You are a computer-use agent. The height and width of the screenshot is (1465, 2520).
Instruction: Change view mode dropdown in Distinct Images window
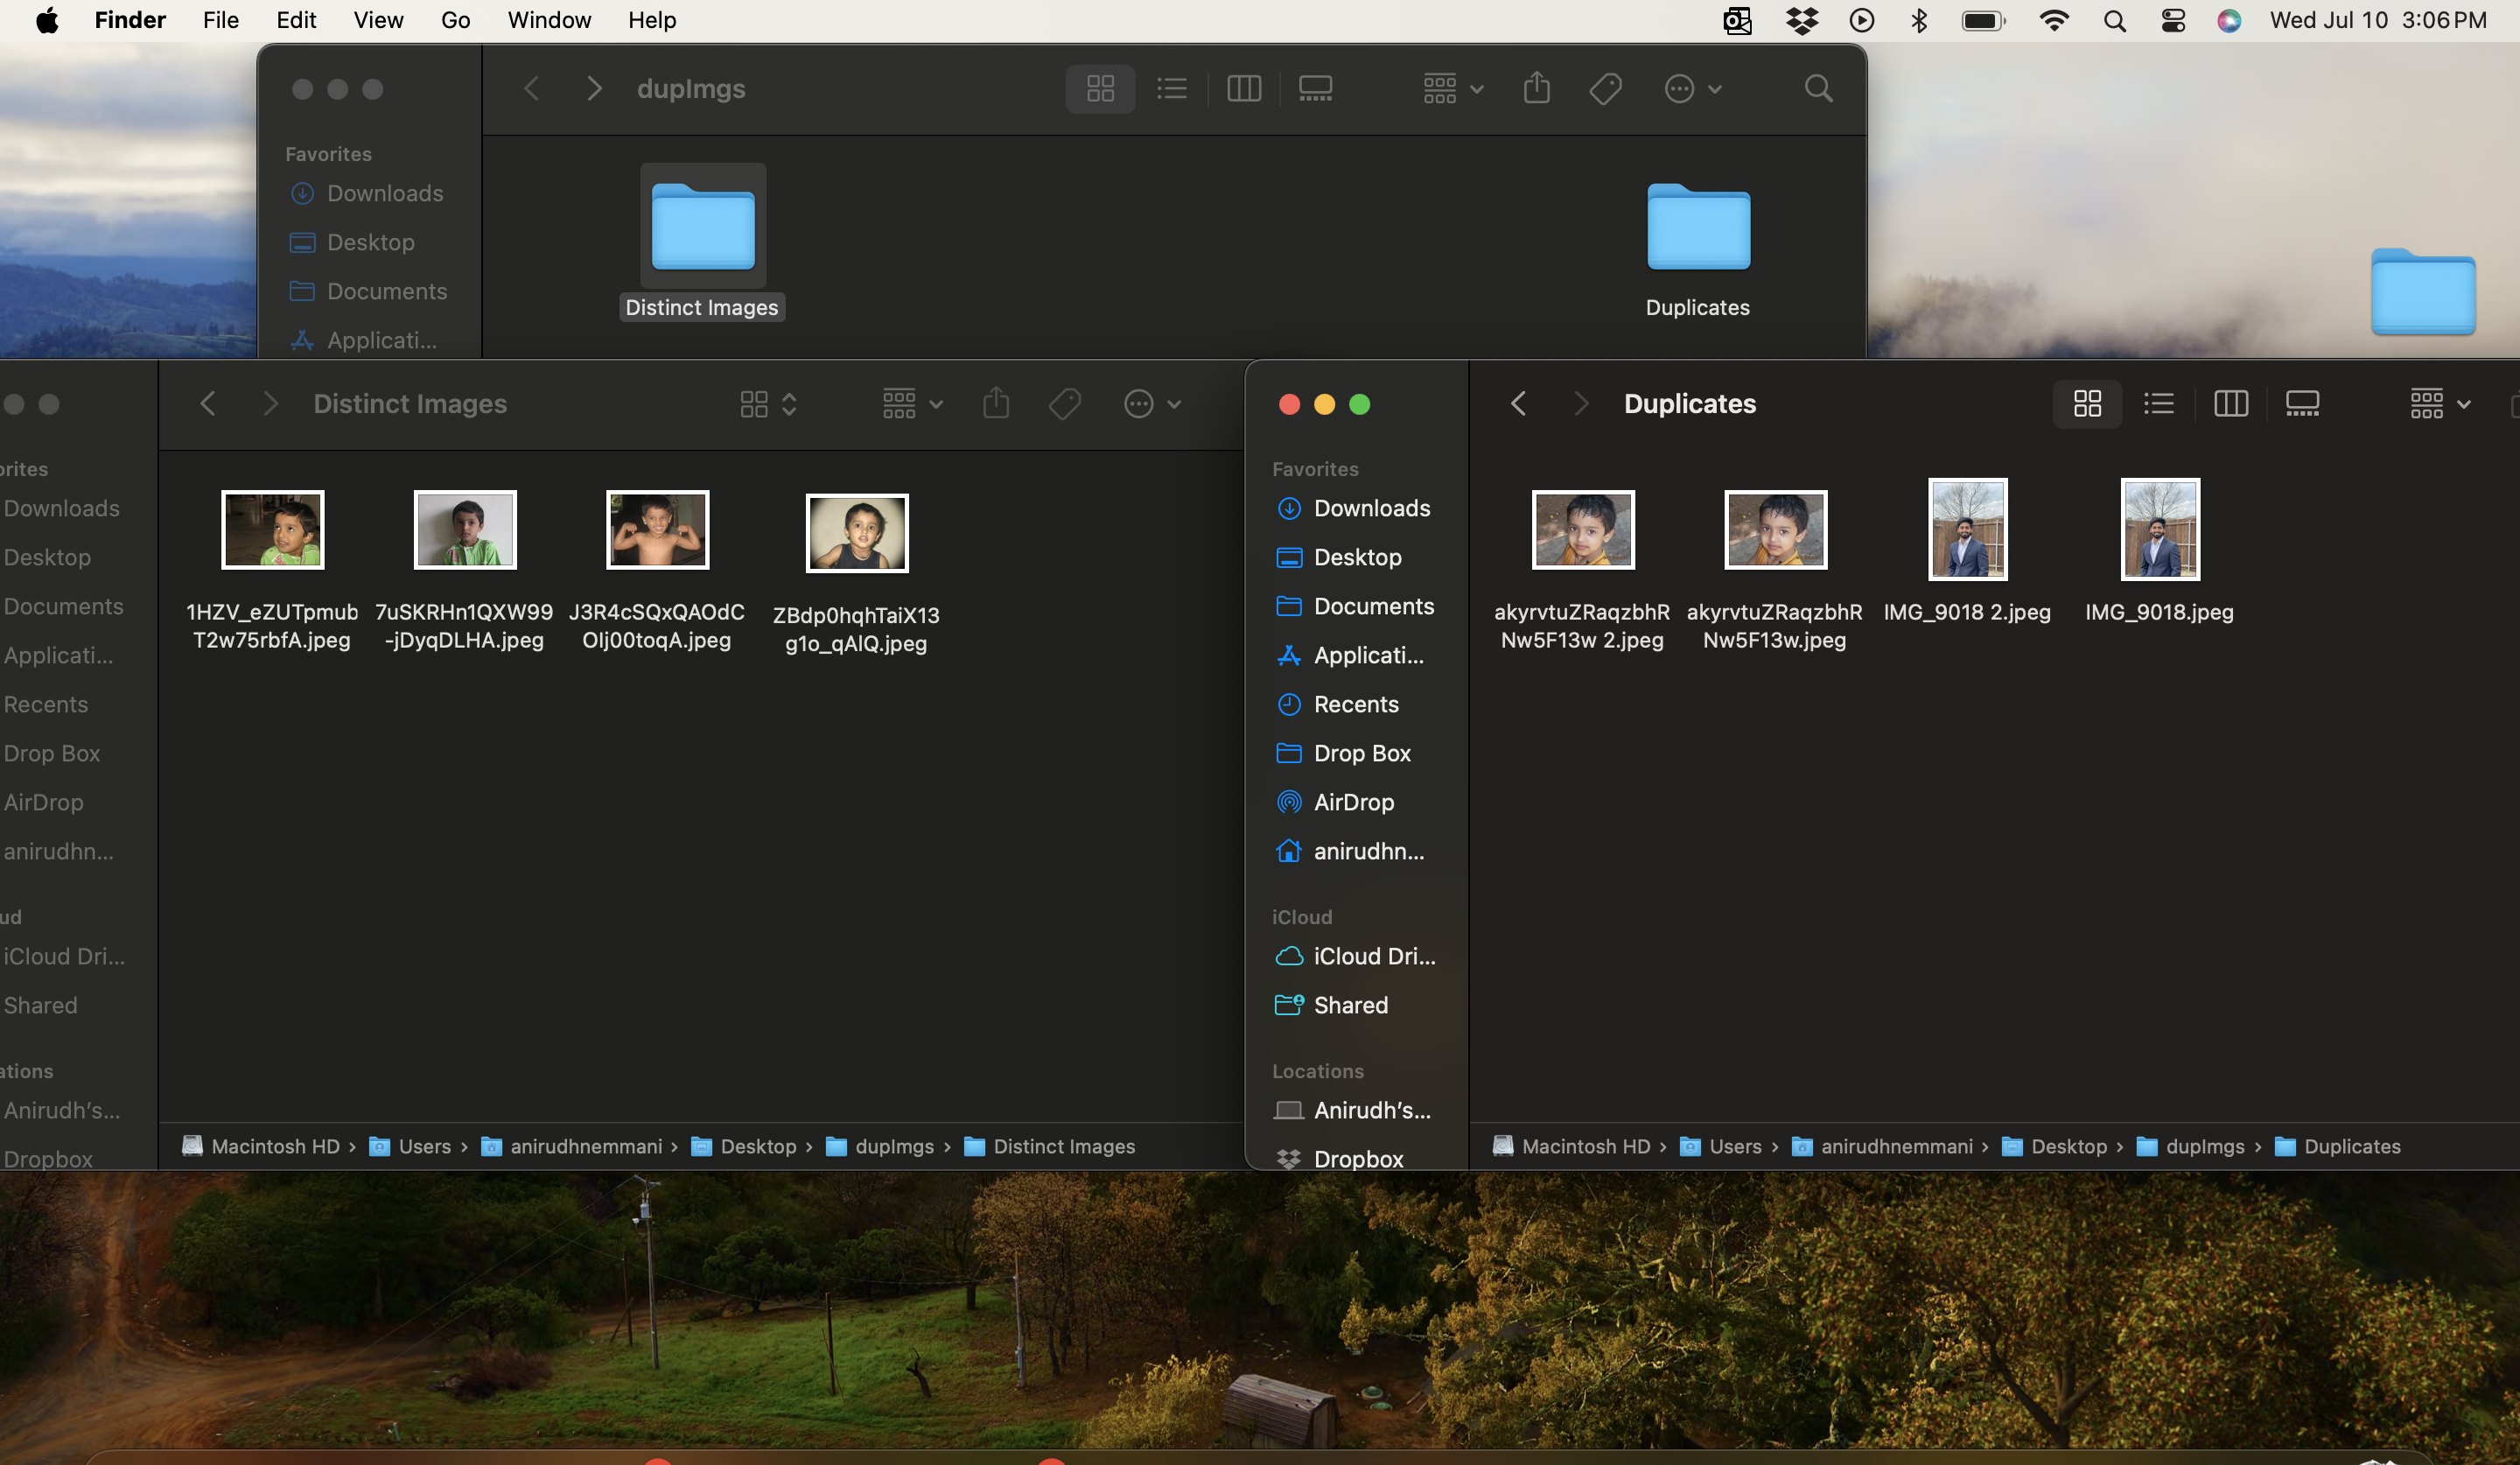tap(768, 404)
